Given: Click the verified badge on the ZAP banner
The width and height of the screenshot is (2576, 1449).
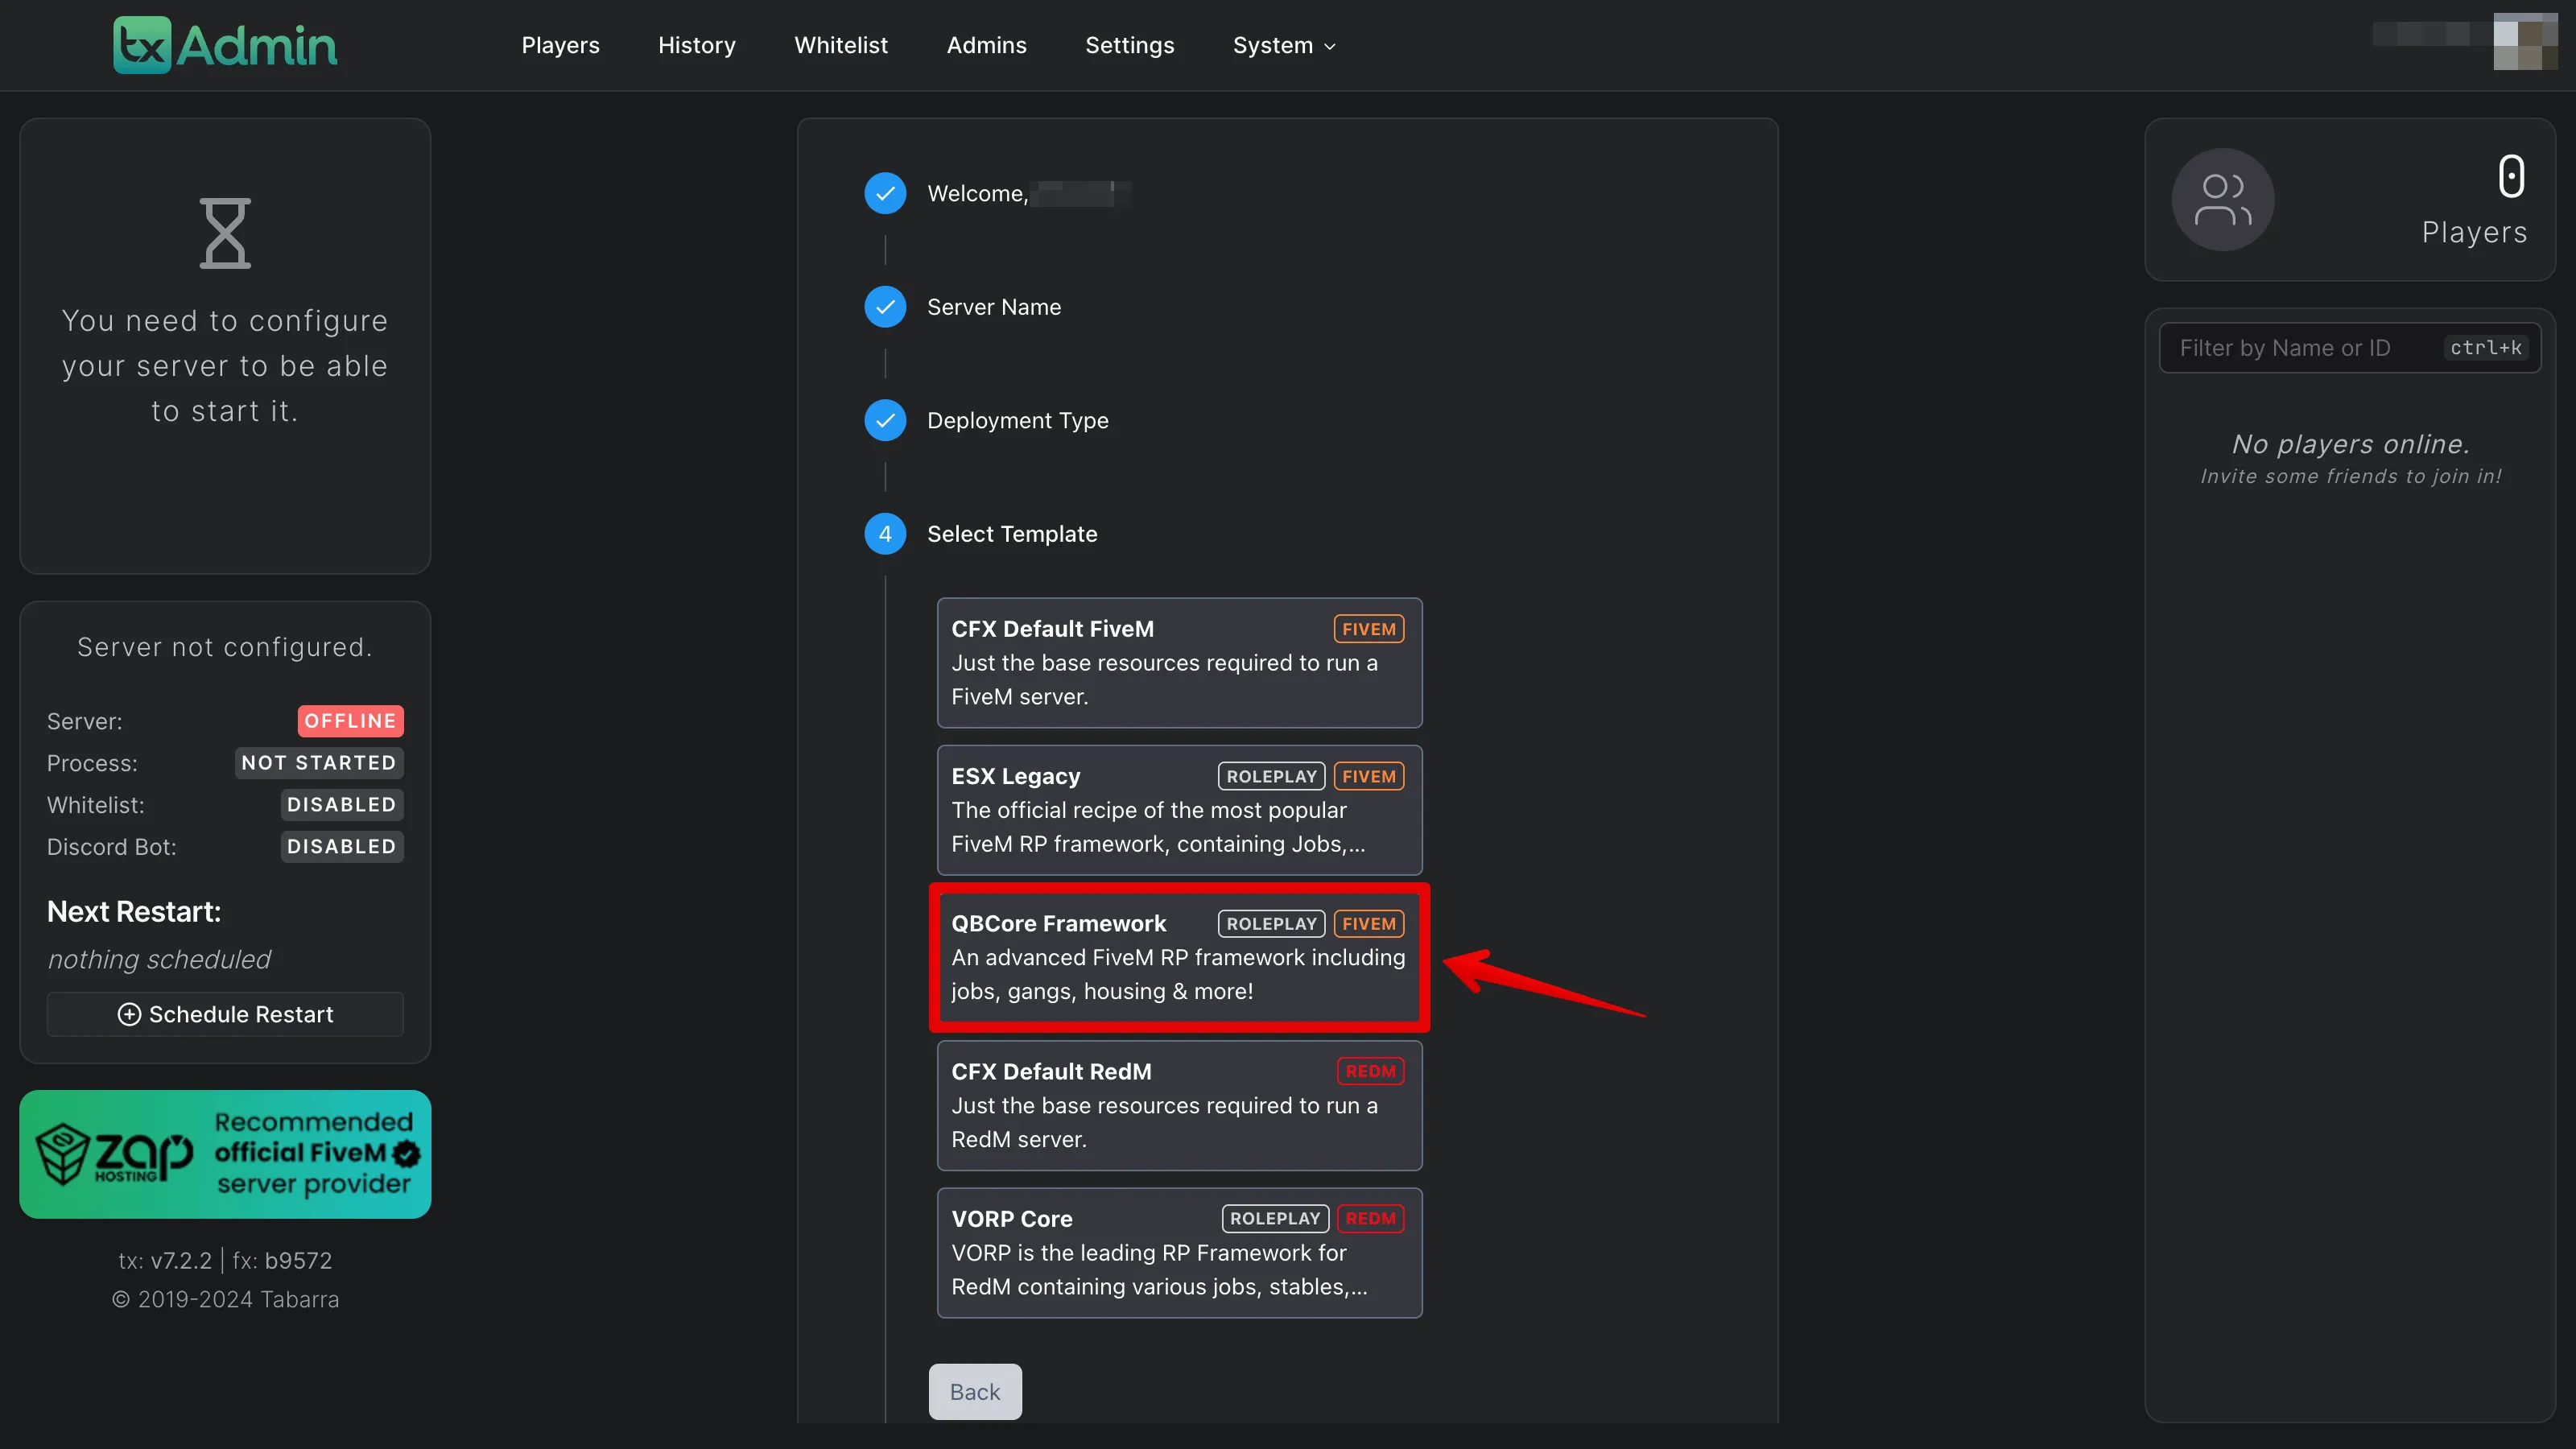Looking at the screenshot, I should pos(406,1153).
